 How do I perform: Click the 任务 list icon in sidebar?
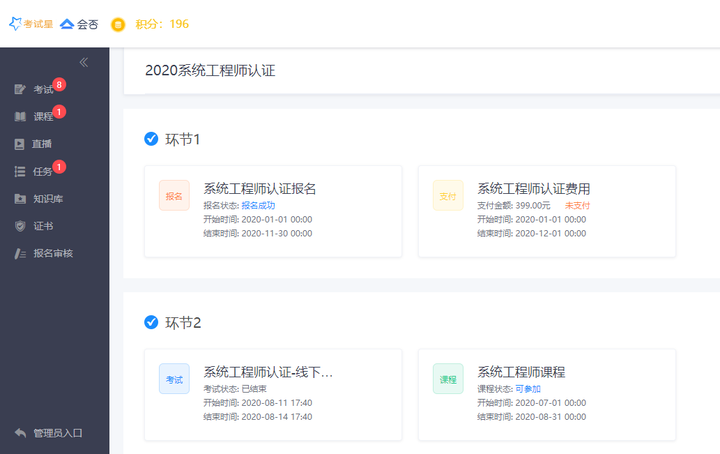pyautogui.click(x=20, y=172)
